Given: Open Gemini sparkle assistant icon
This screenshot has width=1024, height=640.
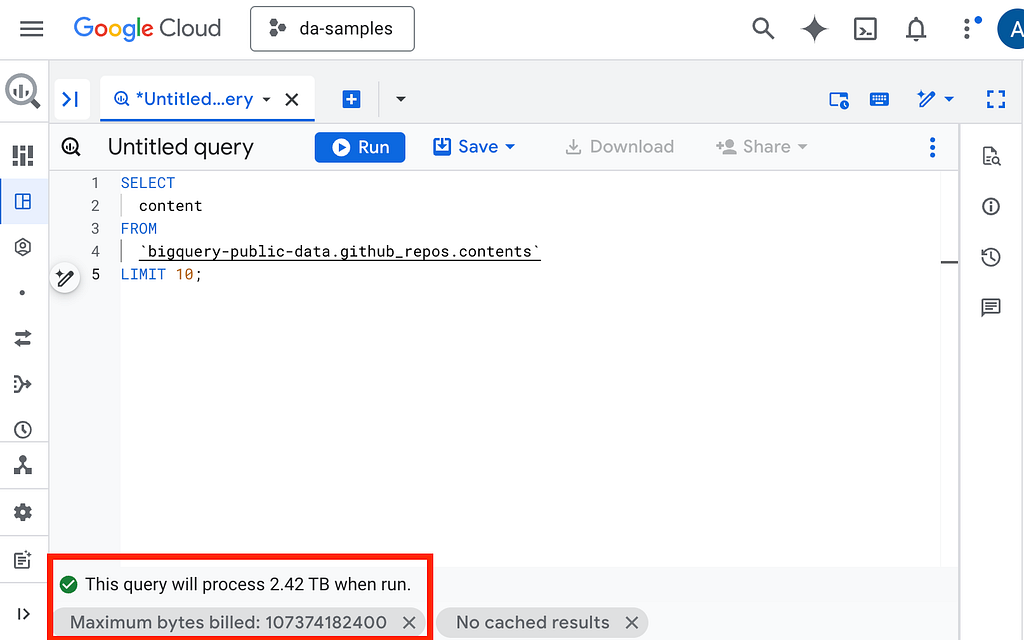Looking at the screenshot, I should click(x=814, y=29).
